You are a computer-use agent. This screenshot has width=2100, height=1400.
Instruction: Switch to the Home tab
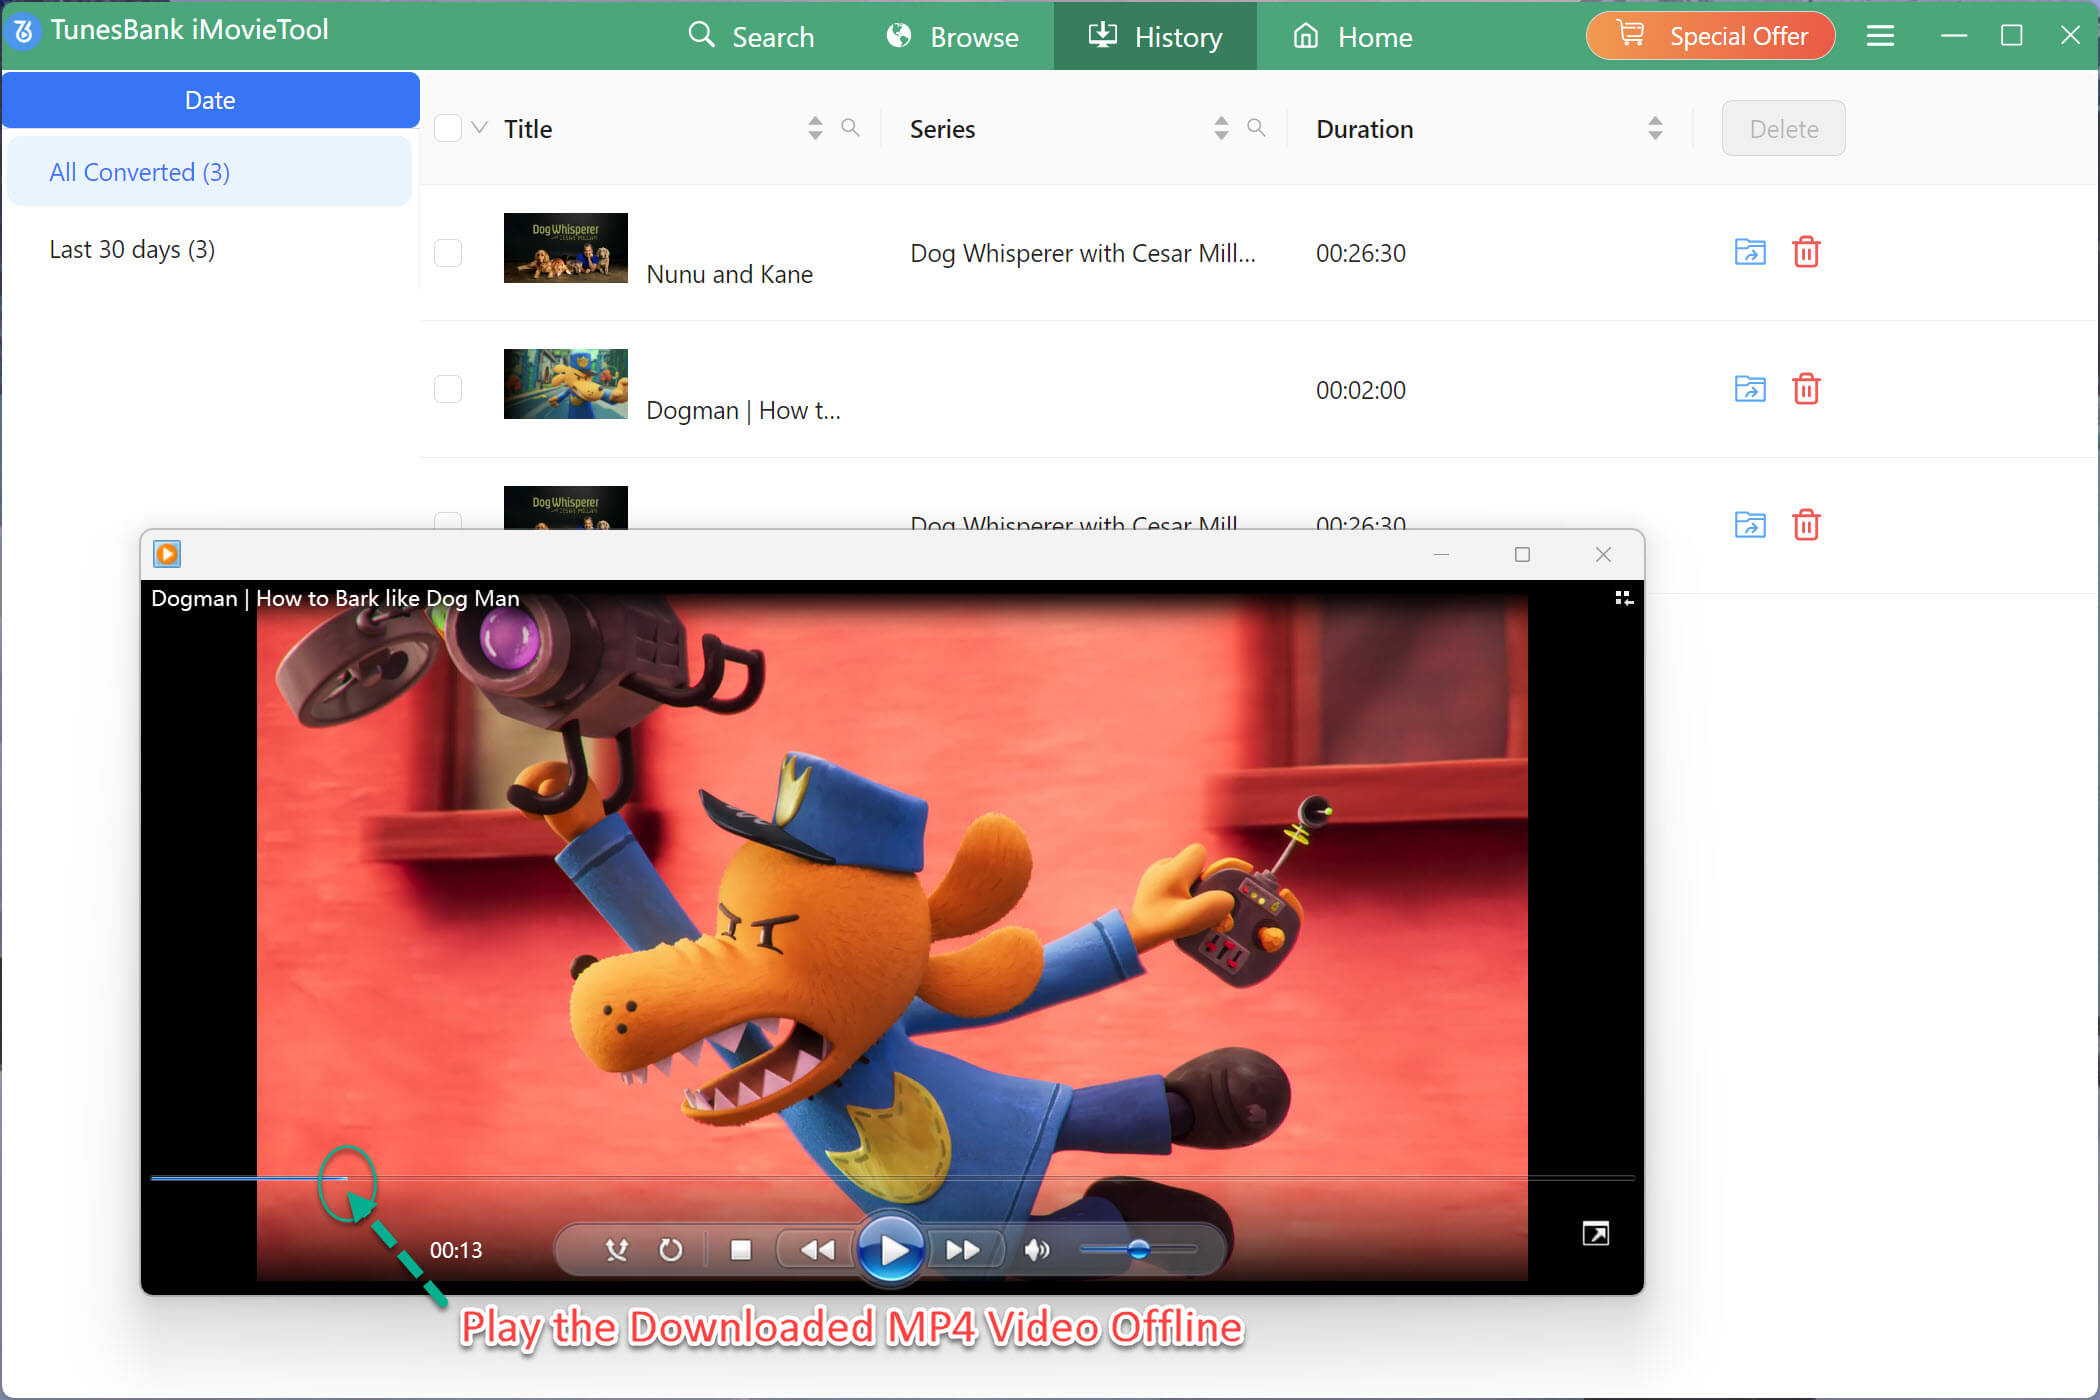pyautogui.click(x=1351, y=36)
